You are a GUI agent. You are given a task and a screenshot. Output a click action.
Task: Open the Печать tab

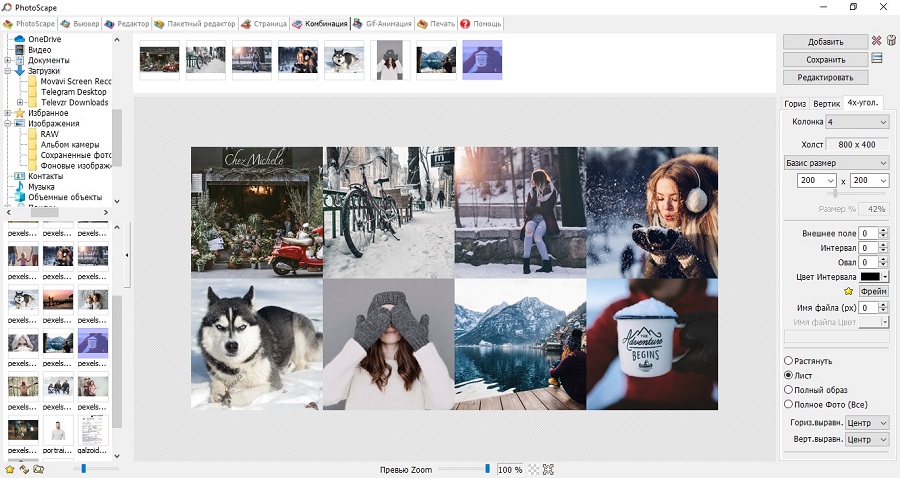pyautogui.click(x=436, y=24)
